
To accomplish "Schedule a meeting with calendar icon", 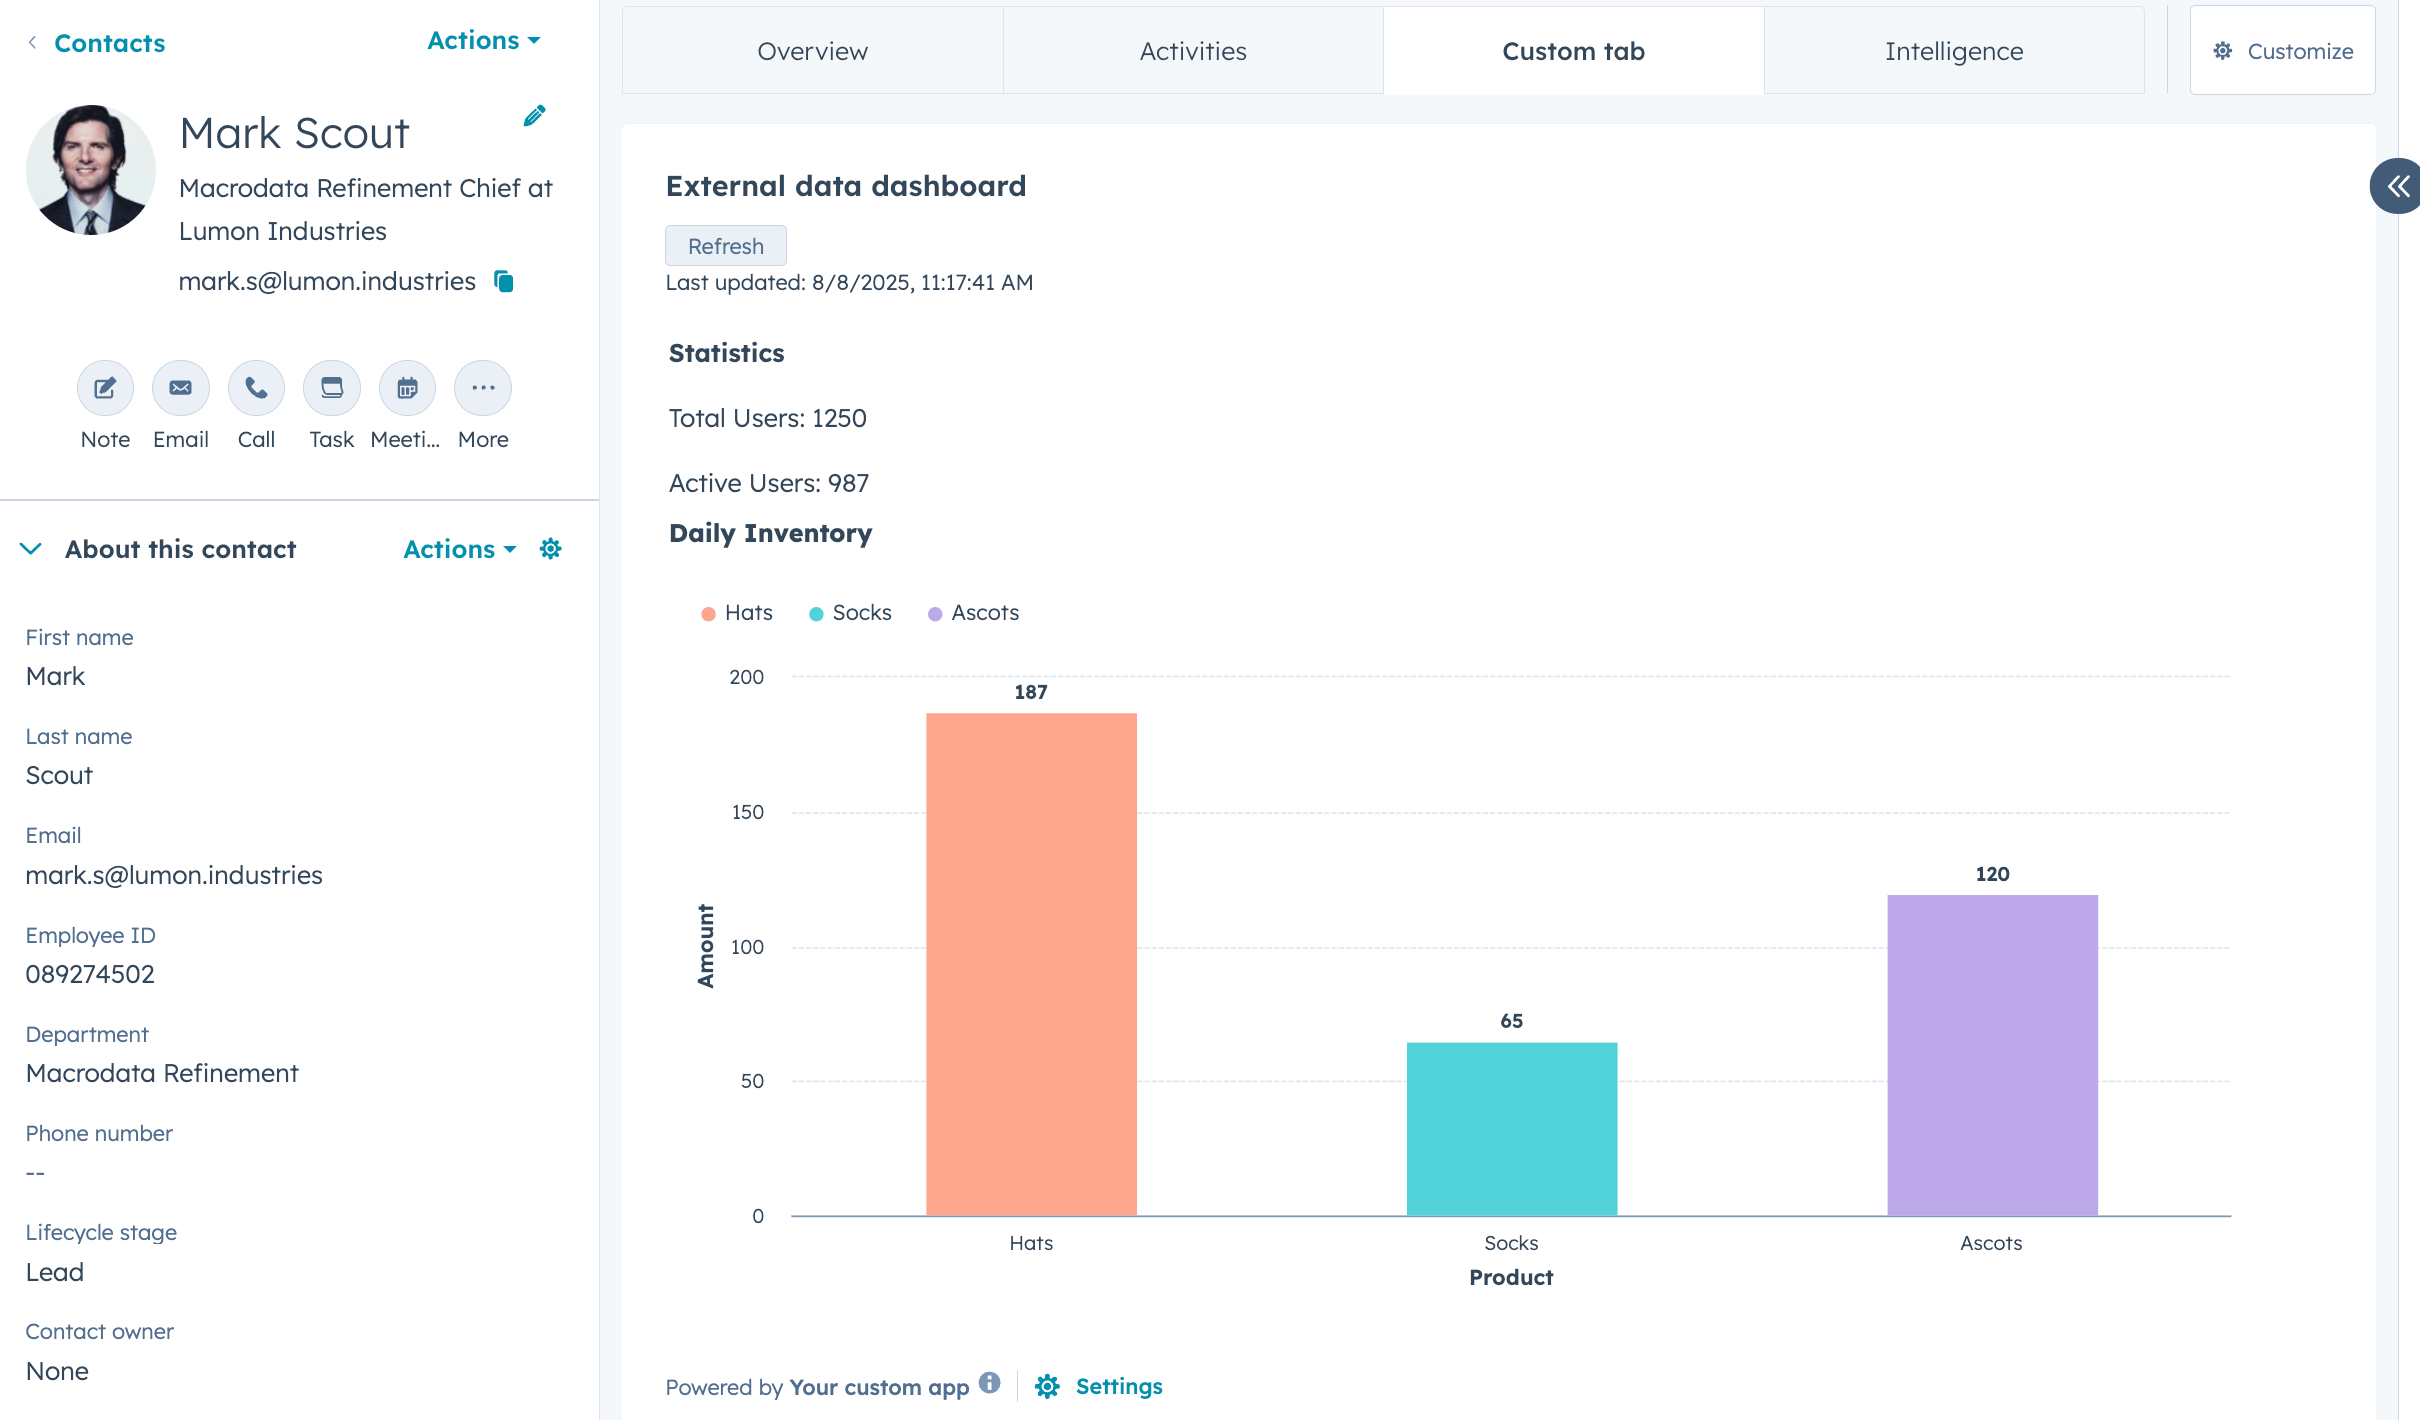I will click(x=407, y=388).
